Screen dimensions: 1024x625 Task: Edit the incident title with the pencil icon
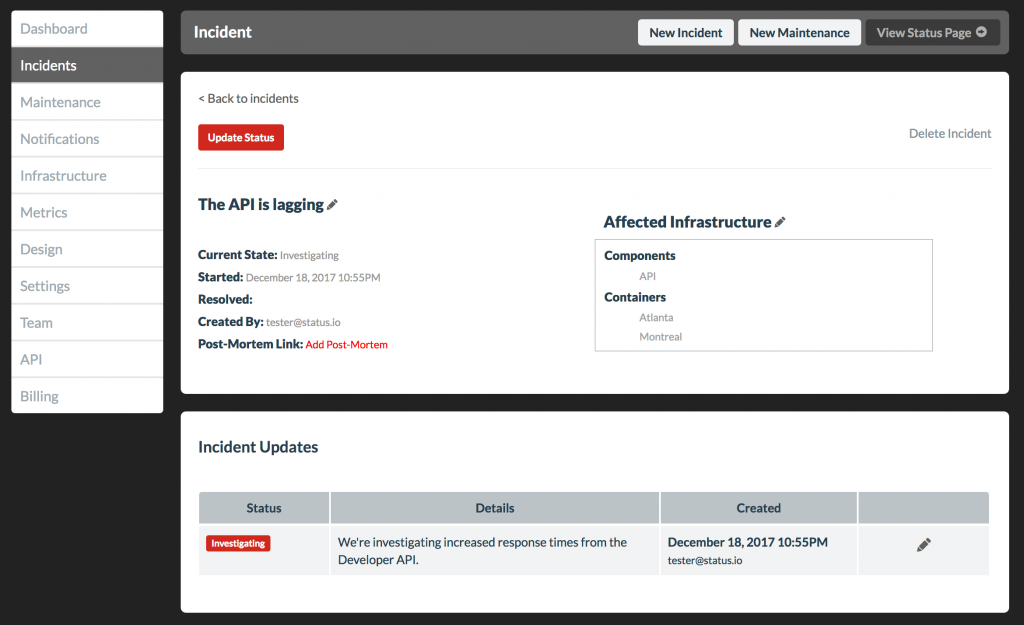(331, 203)
